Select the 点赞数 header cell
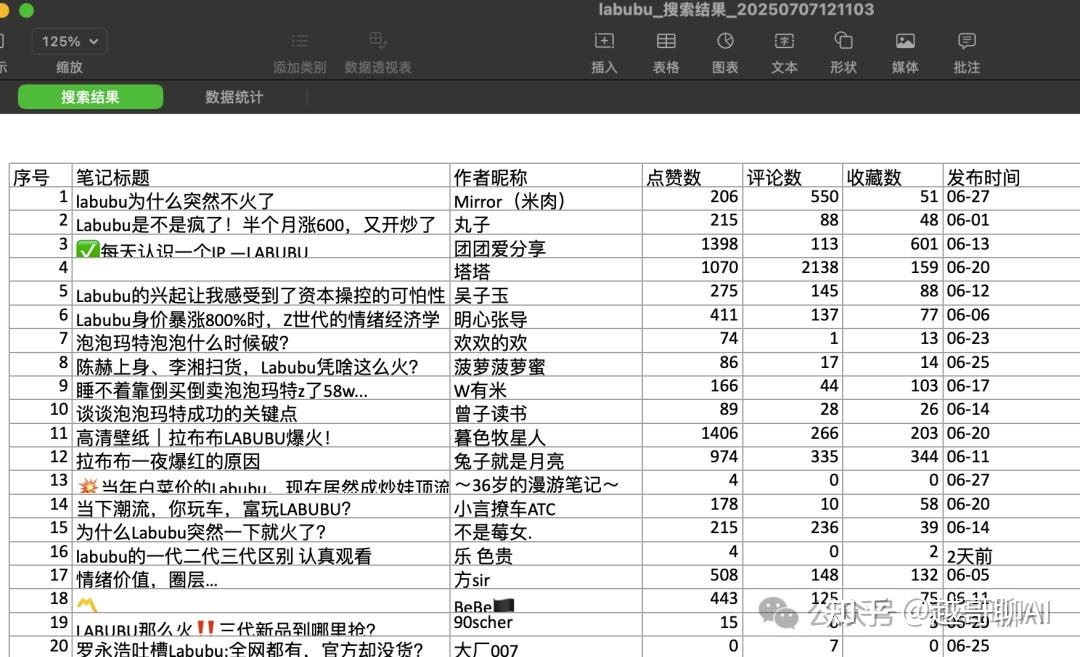Screen dimensions: 1080x657 coord(692,176)
